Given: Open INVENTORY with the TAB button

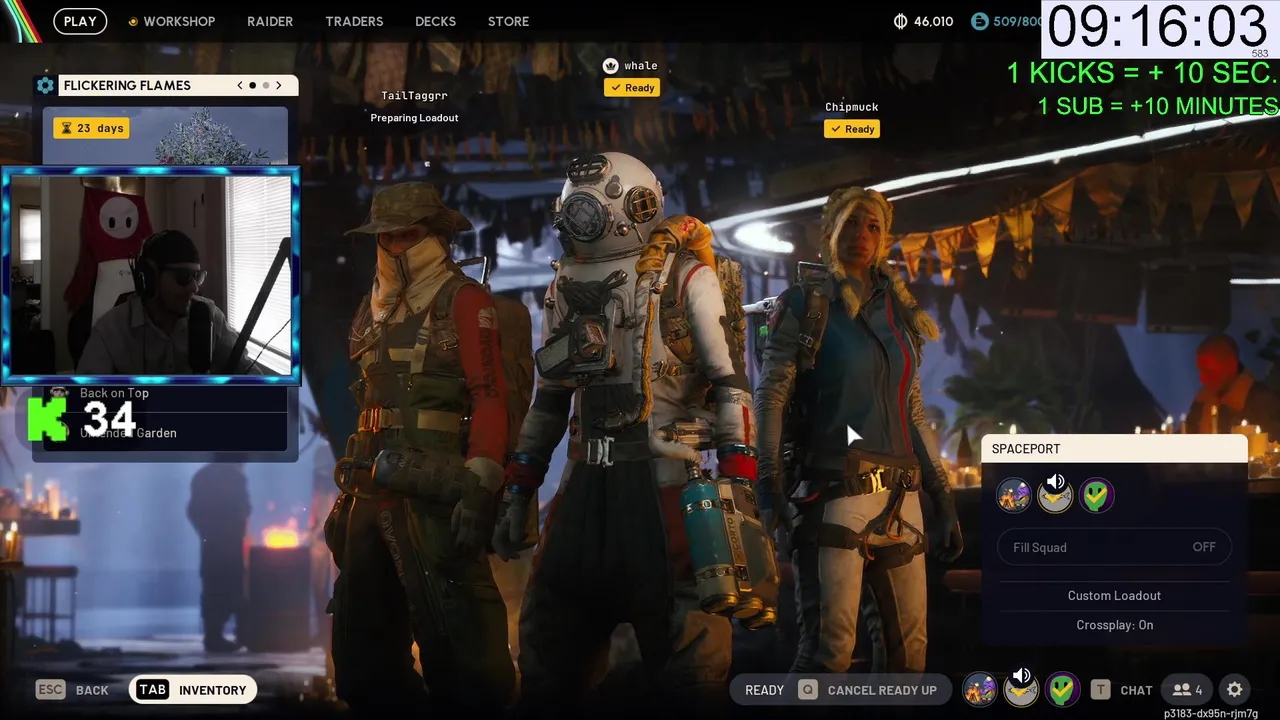Looking at the screenshot, I should point(193,690).
